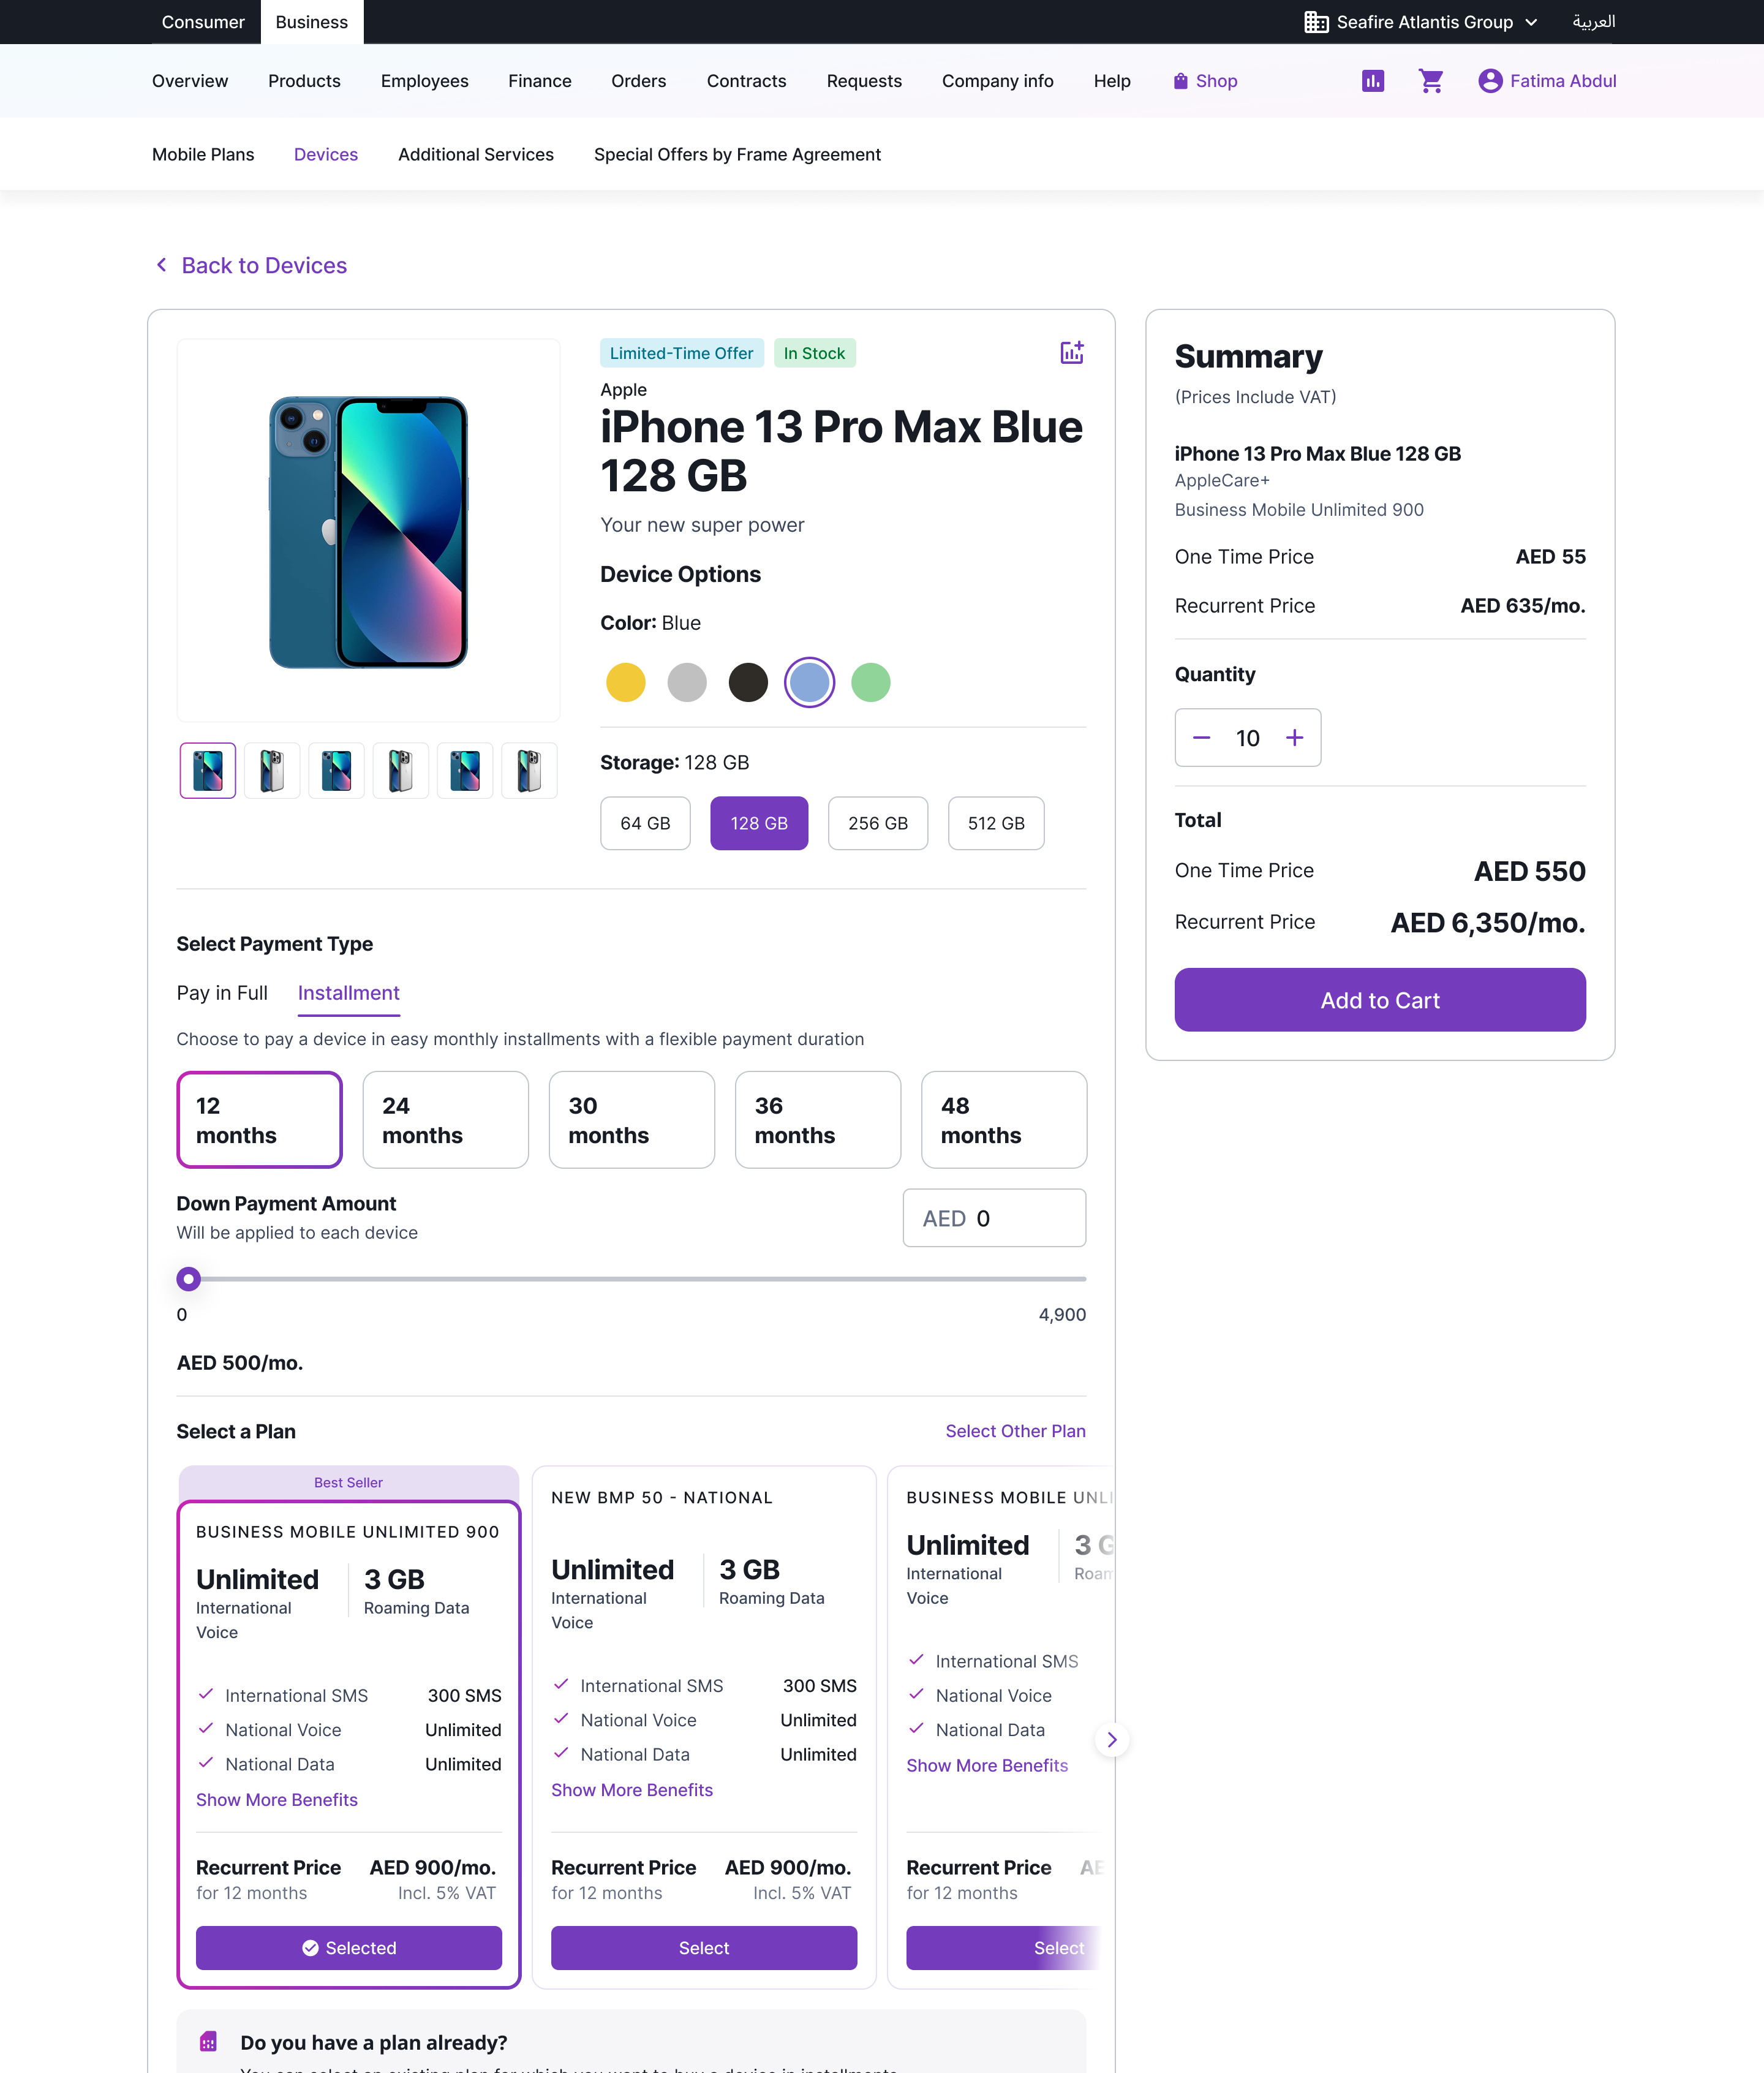Viewport: 1764px width, 2073px height.
Task: Choose the 24 months installment option
Action: click(445, 1120)
